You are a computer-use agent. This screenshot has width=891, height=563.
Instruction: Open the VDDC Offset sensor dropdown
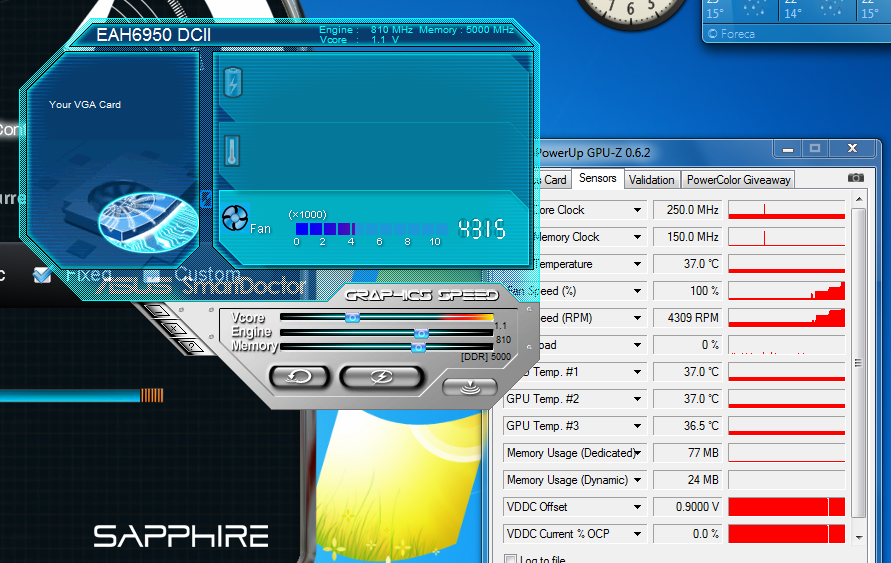638,507
